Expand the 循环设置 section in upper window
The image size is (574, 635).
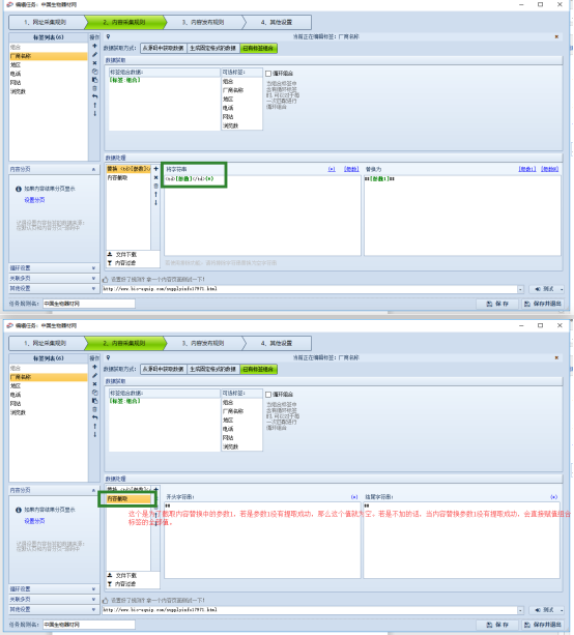click(53, 268)
